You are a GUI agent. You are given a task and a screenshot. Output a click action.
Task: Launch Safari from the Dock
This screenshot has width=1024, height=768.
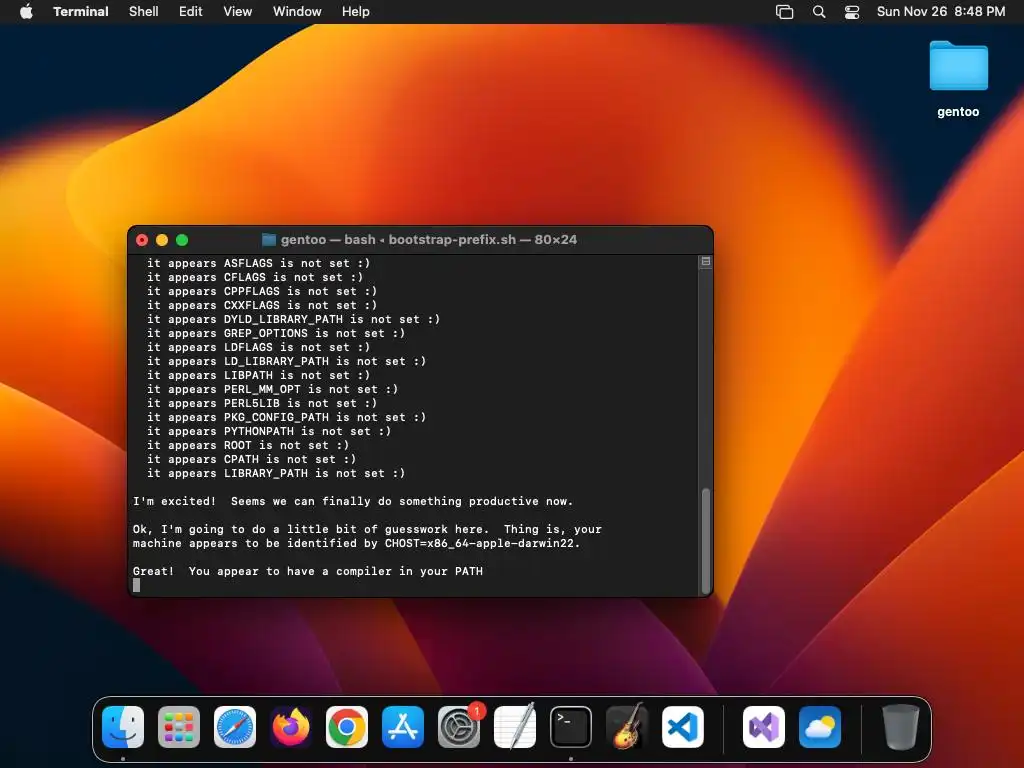click(x=235, y=727)
